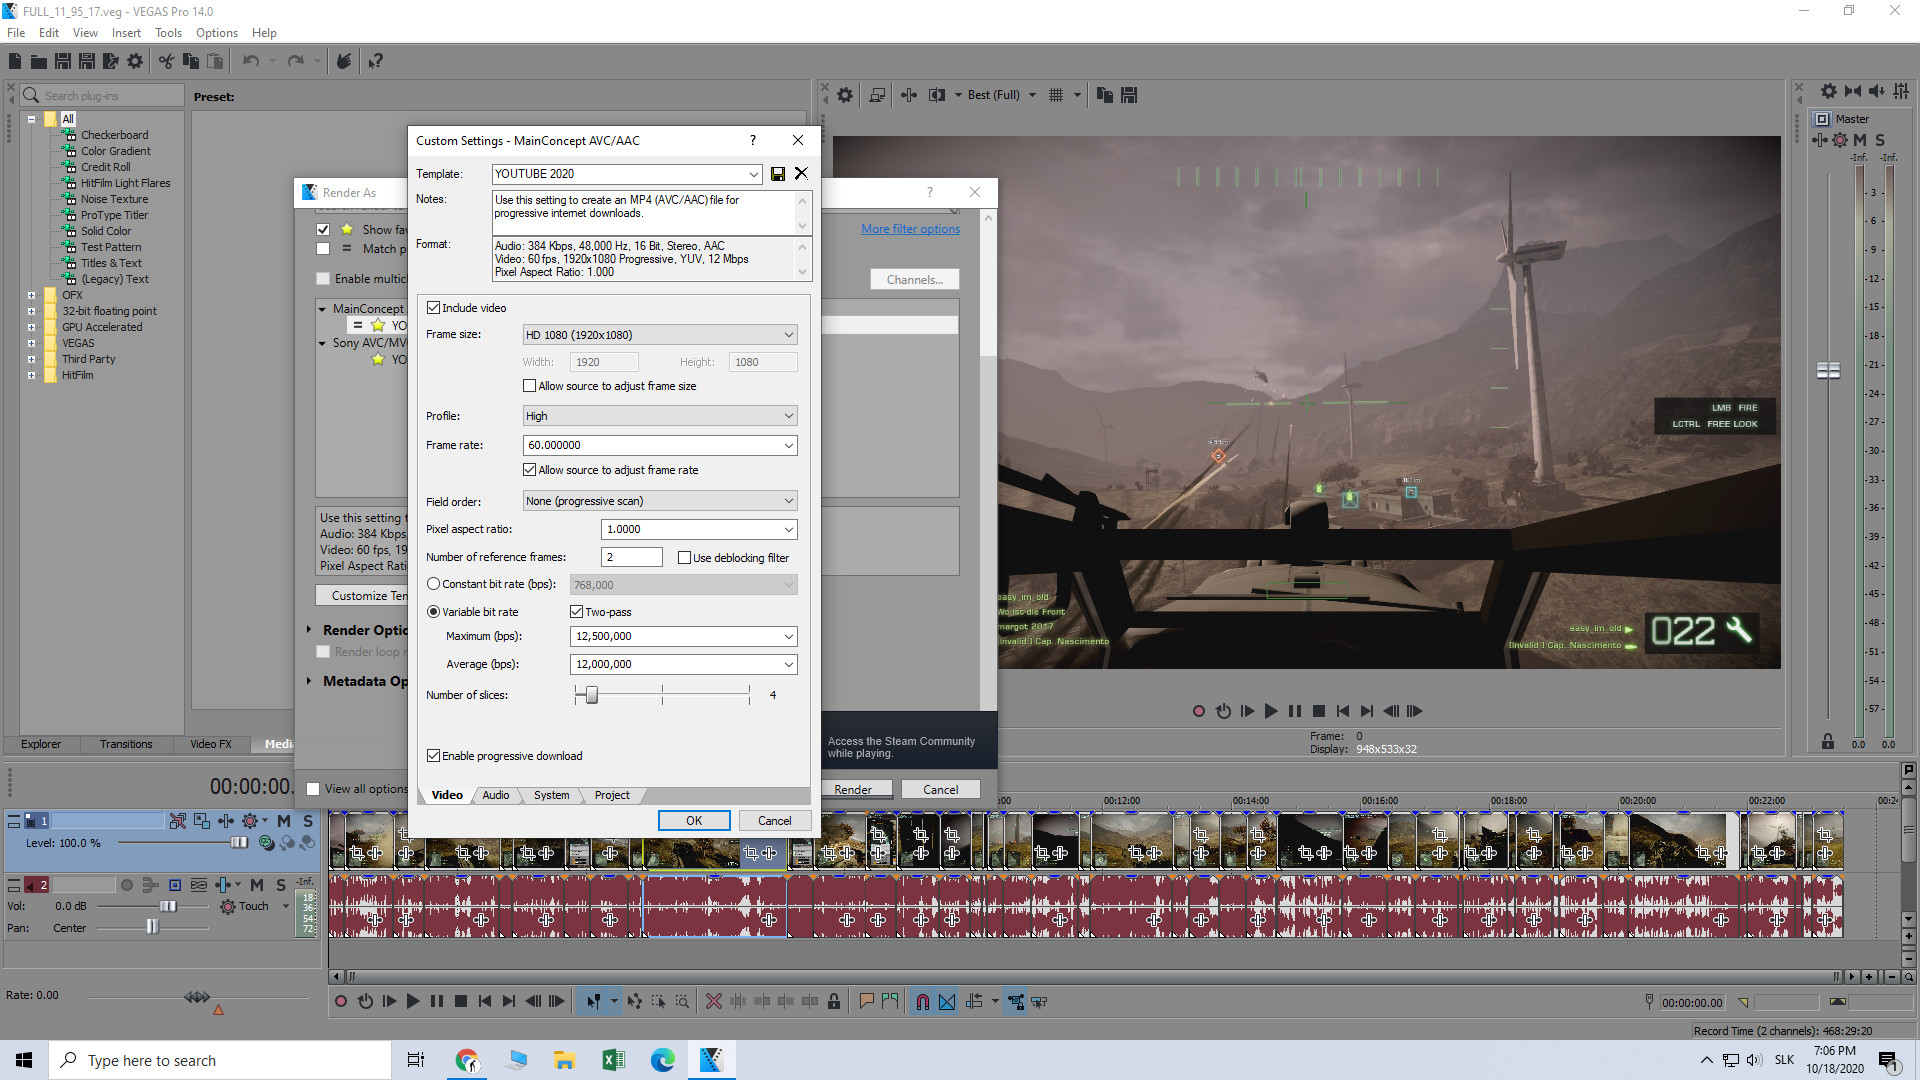
Task: Open Video Preview properties gear
Action: click(845, 95)
